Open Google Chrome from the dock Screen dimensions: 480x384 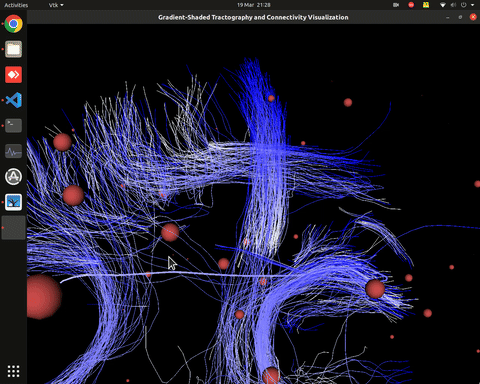click(13, 24)
